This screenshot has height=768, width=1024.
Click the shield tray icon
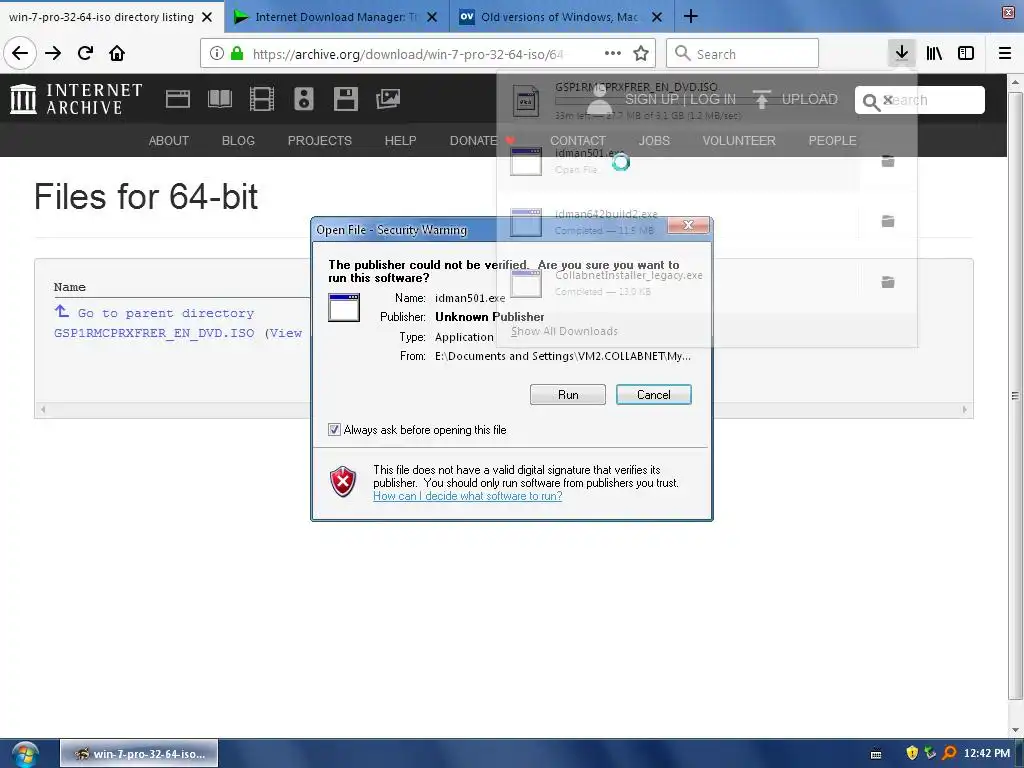point(912,753)
